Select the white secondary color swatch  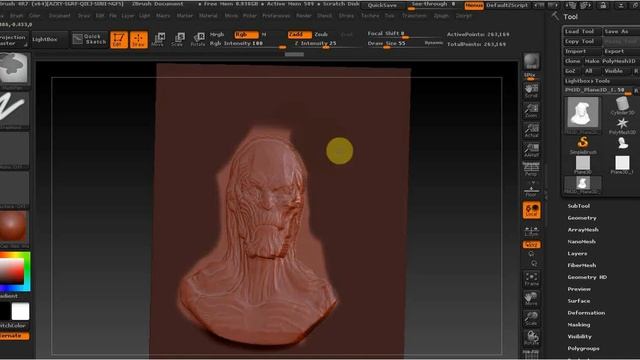tap(20, 311)
